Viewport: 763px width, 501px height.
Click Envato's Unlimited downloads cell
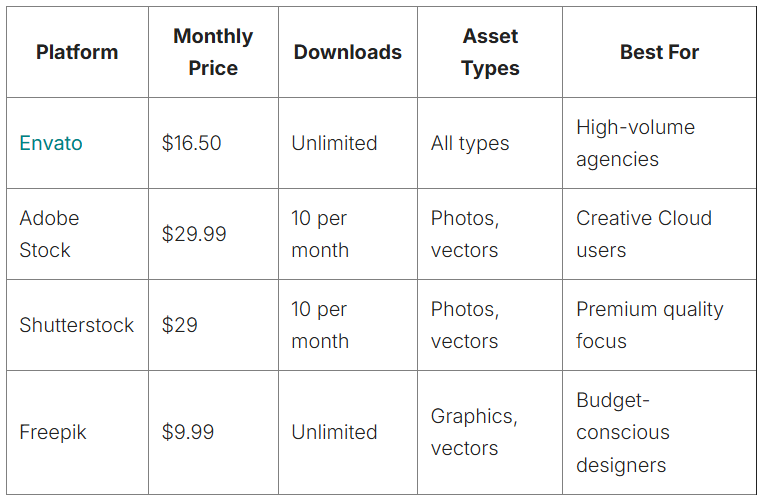tap(334, 143)
